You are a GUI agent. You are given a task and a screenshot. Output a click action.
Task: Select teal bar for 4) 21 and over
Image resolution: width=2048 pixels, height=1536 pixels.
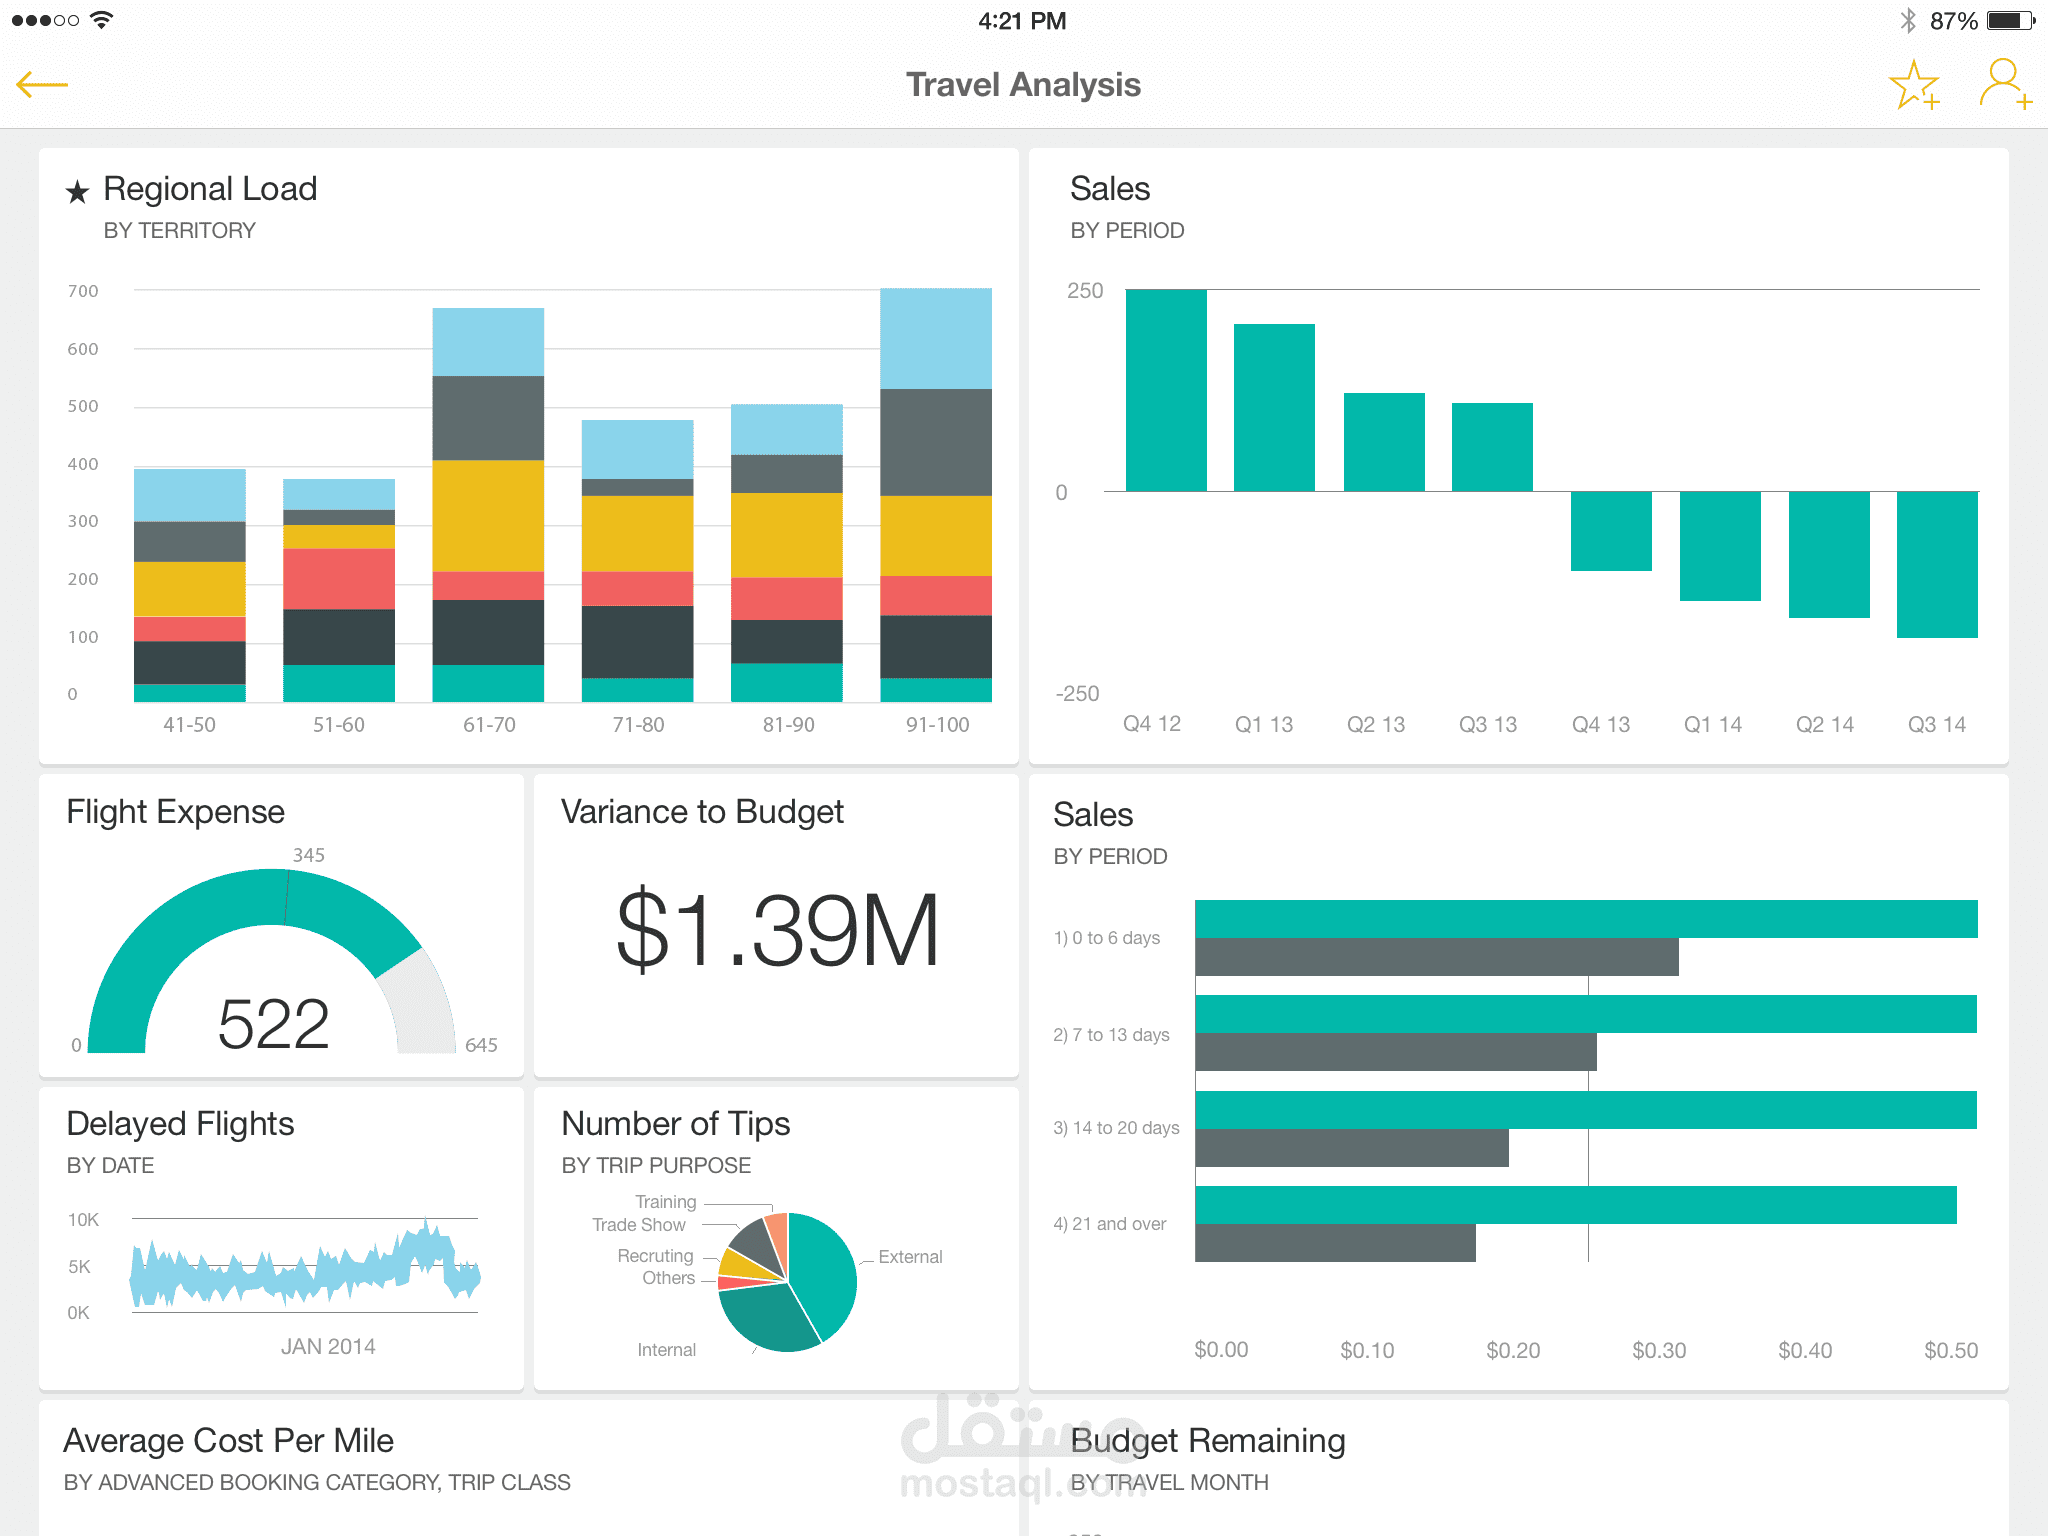(1576, 1205)
